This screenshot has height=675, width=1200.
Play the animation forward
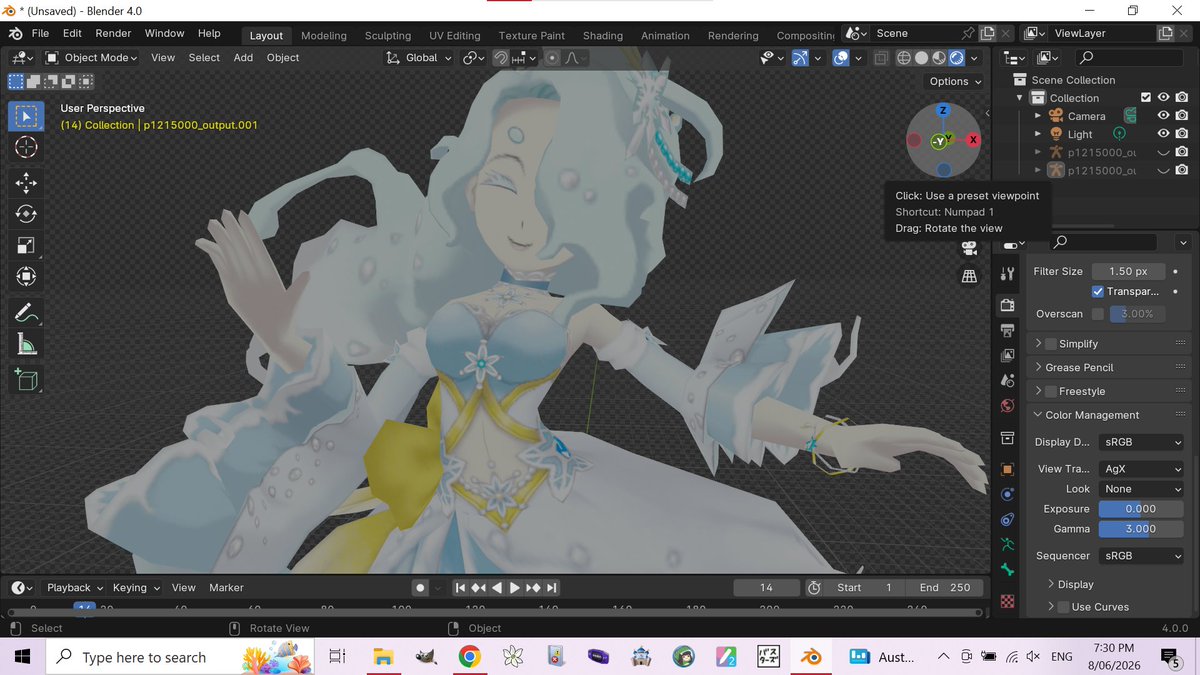(x=514, y=588)
